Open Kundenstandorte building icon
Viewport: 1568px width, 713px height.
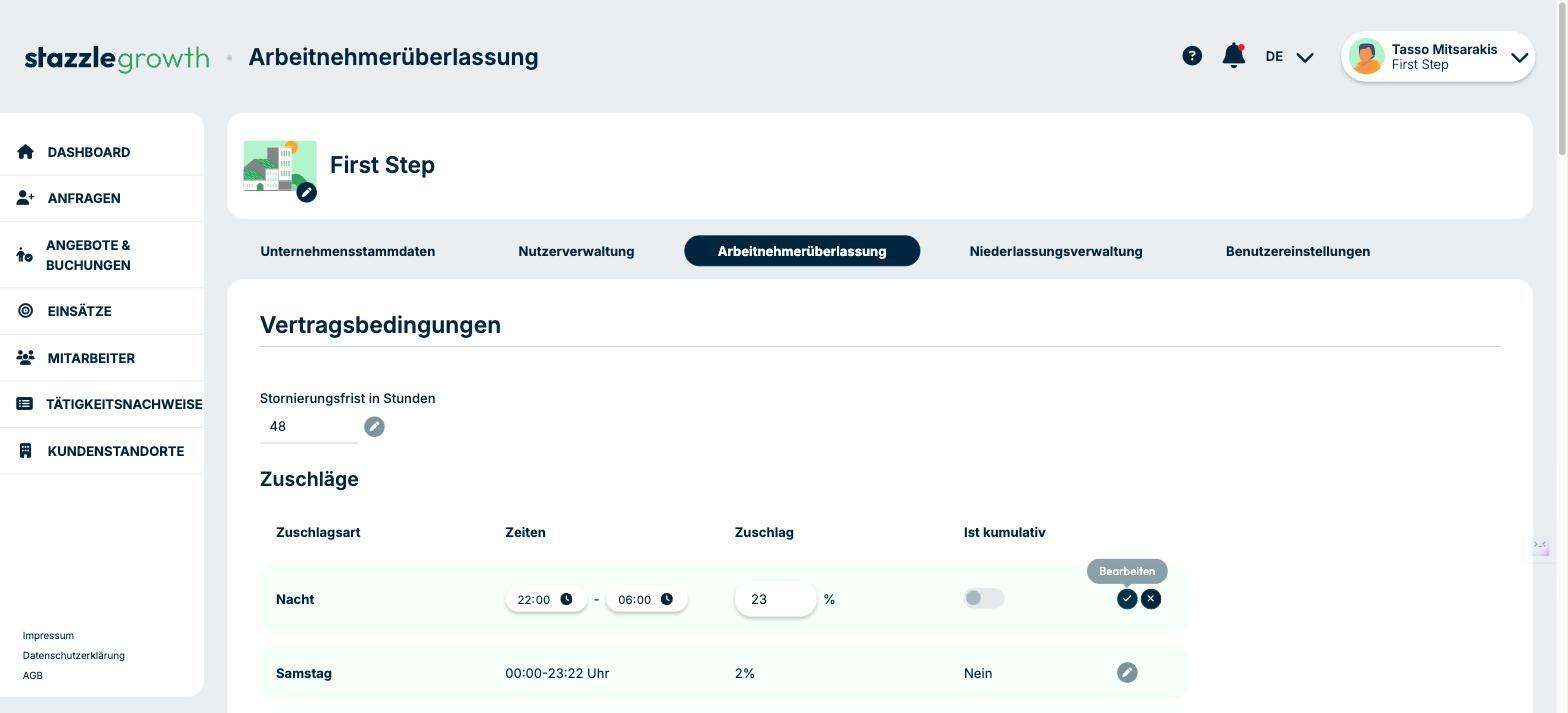pyautogui.click(x=26, y=451)
